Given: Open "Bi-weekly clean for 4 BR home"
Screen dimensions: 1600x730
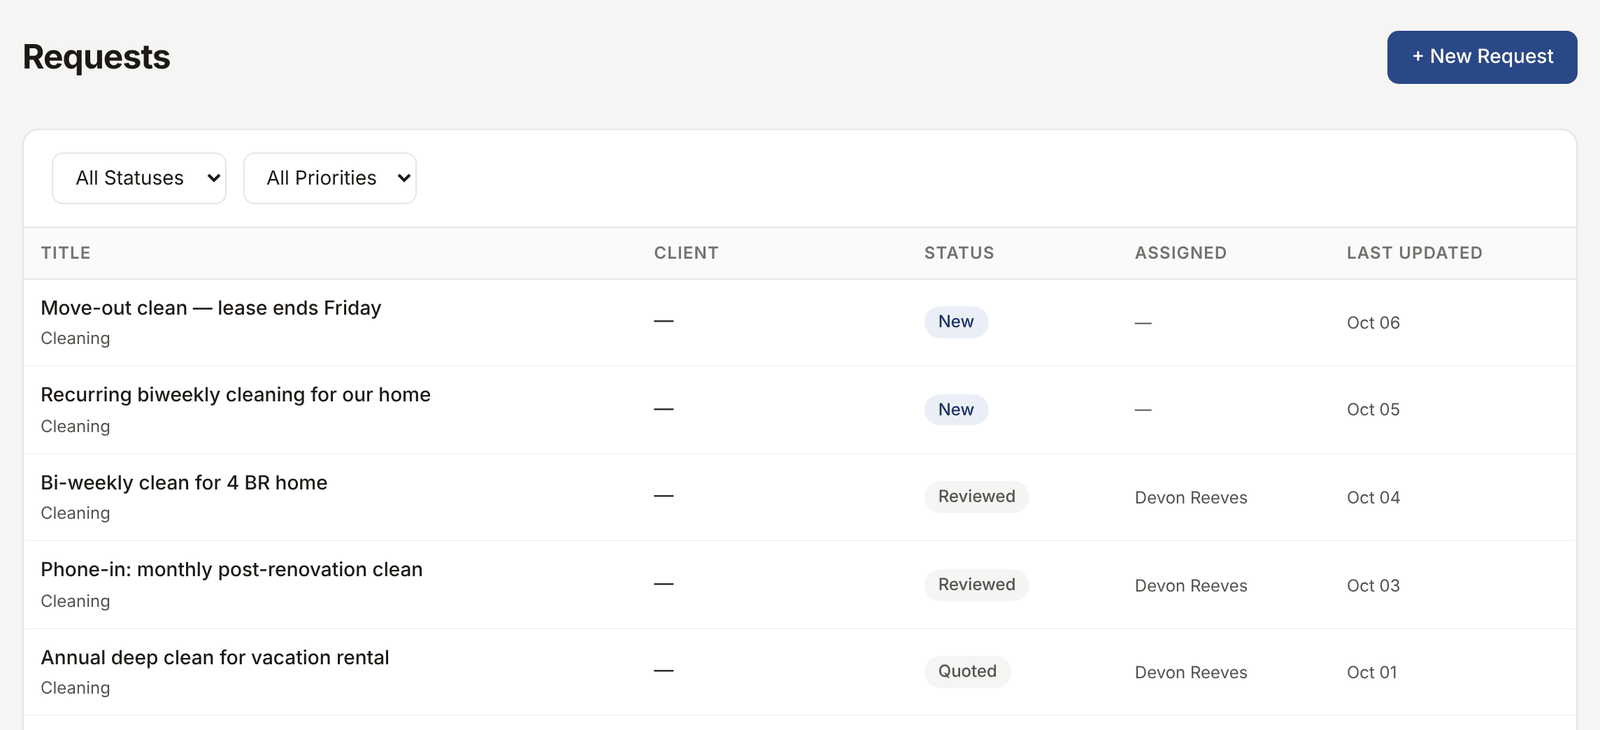Looking at the screenshot, I should click(x=184, y=483).
